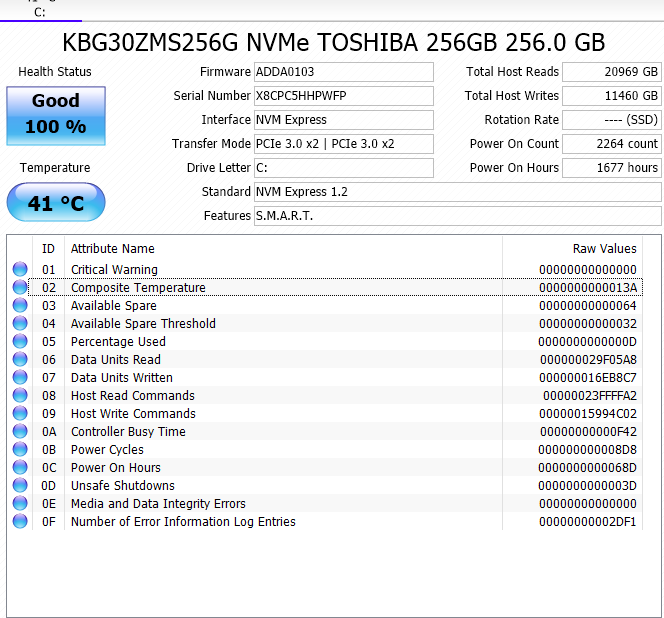Click raw value 00000015994C02
Image resolution: width=664 pixels, height=618 pixels.
point(588,414)
